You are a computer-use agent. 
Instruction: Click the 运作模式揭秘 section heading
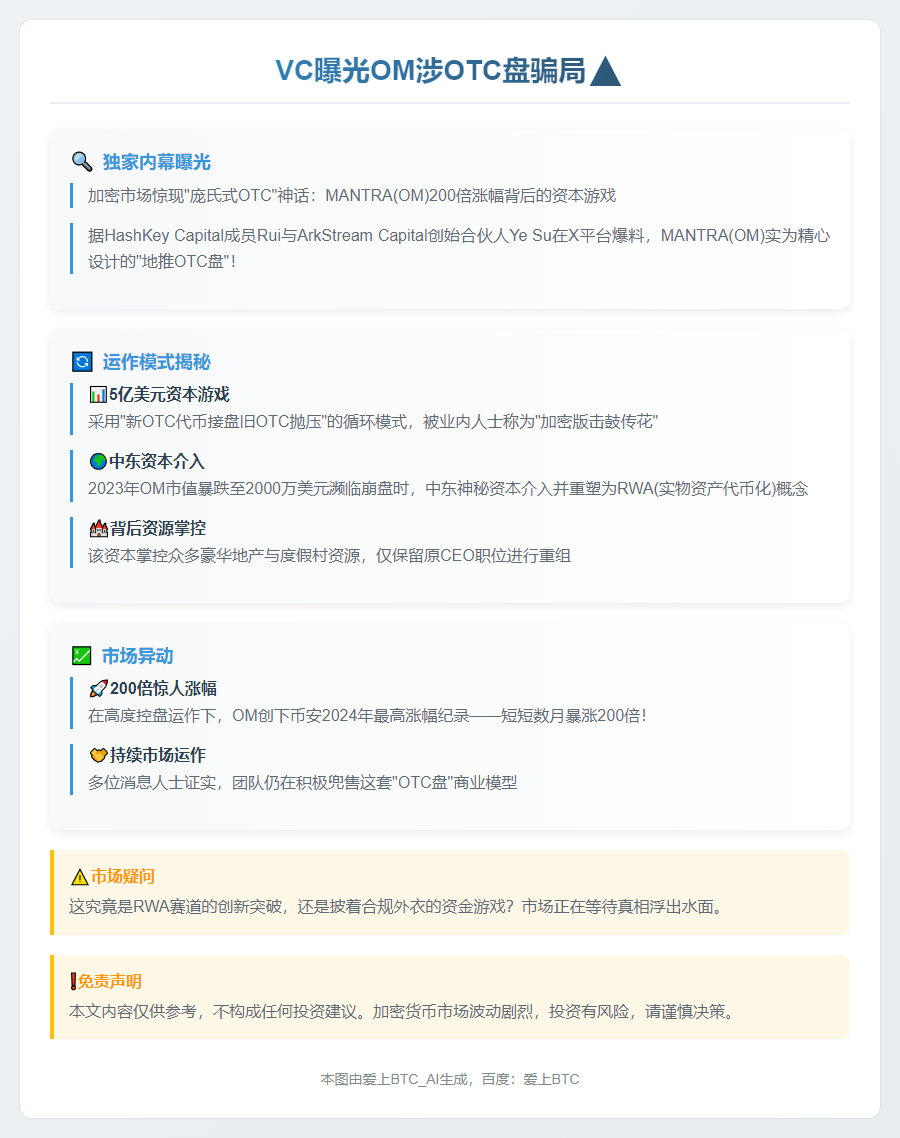157,361
